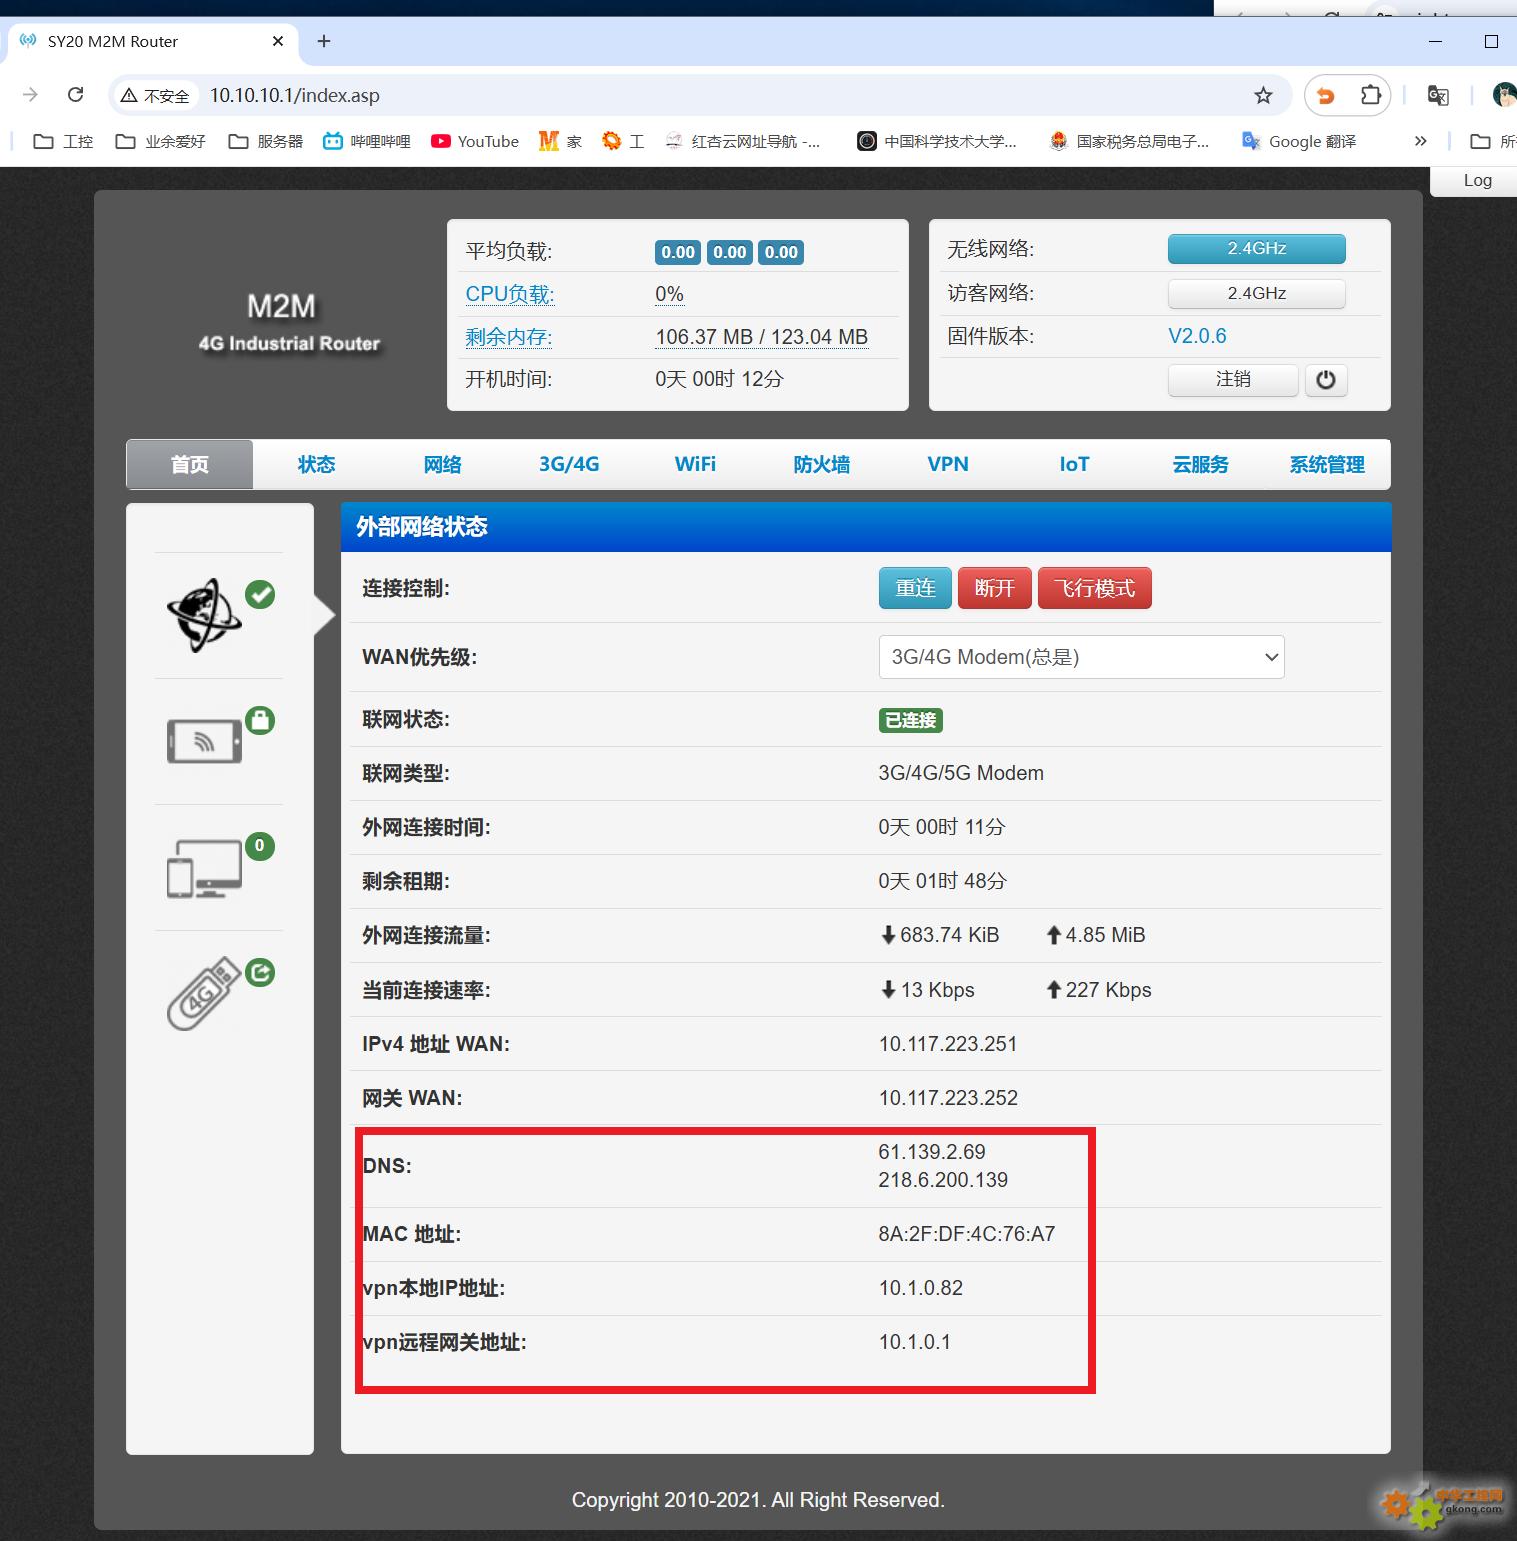Image resolution: width=1517 pixels, height=1541 pixels.
Task: Enable flight mode with 飞行模式 button
Action: [1094, 588]
